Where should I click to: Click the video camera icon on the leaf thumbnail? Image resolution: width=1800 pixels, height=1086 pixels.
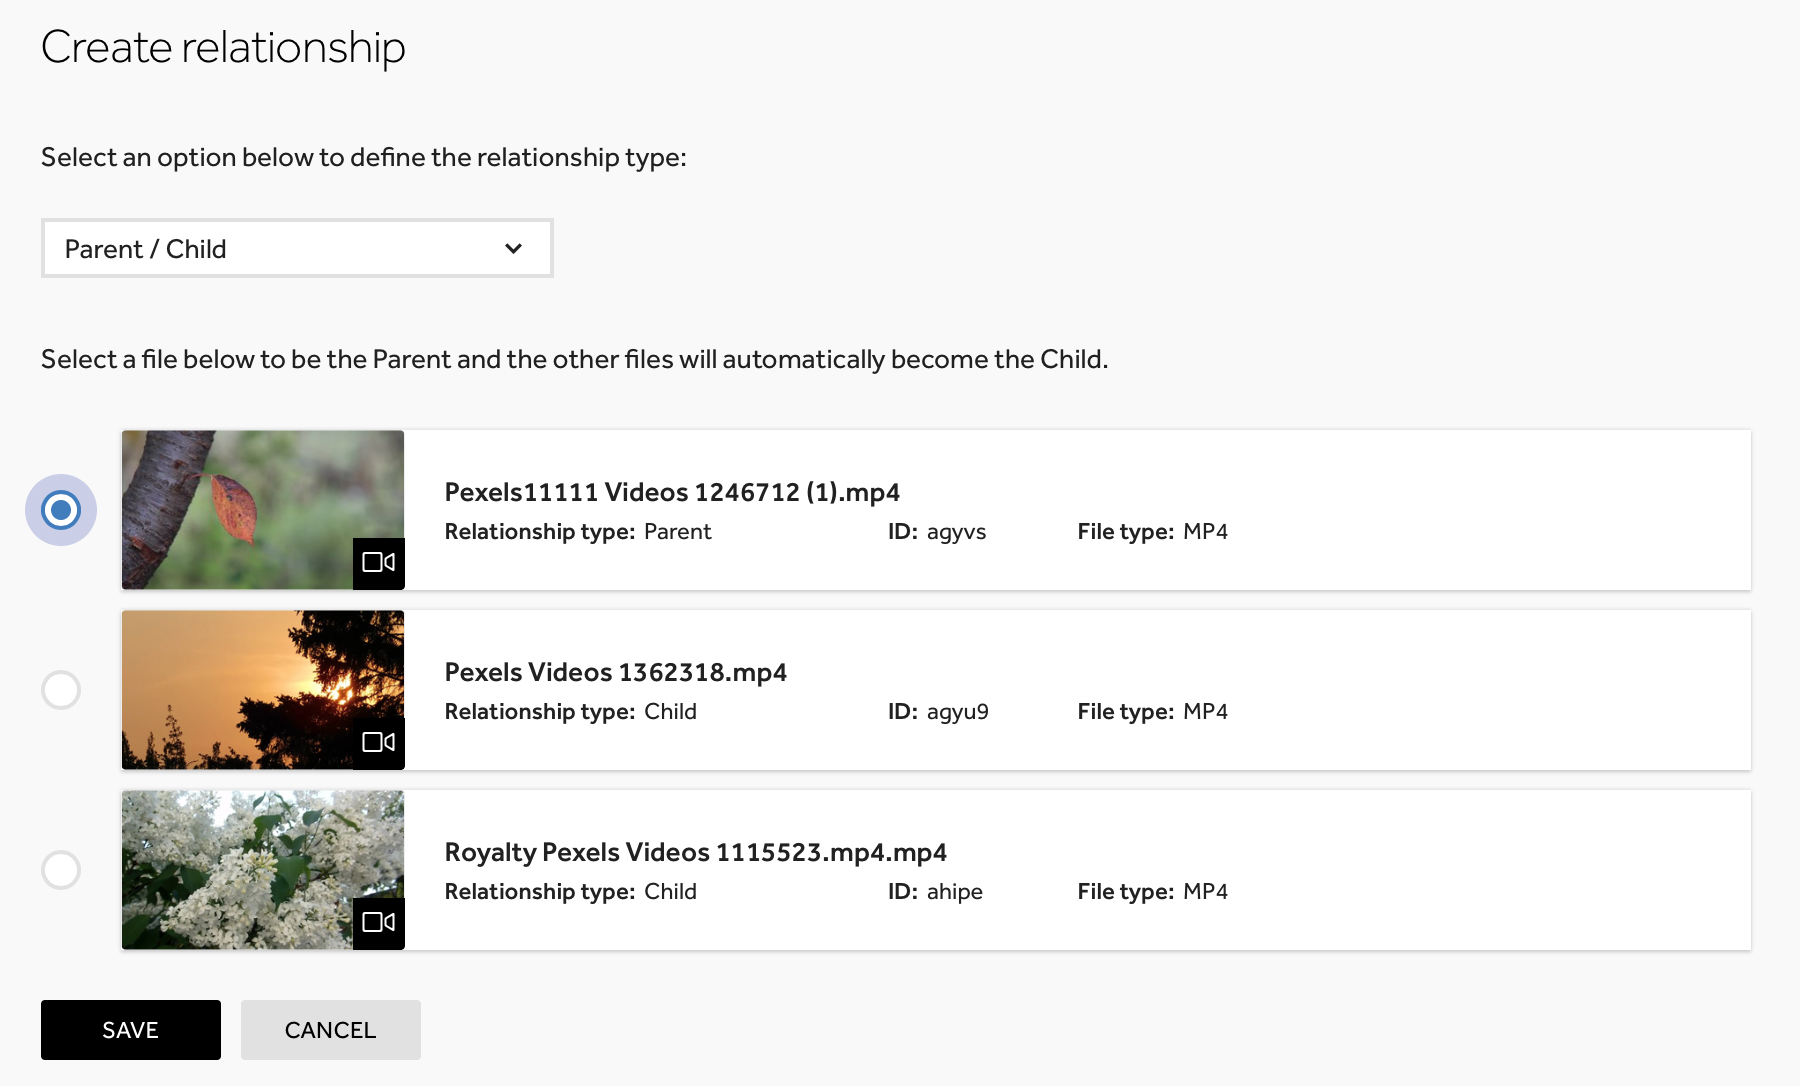[x=378, y=563]
